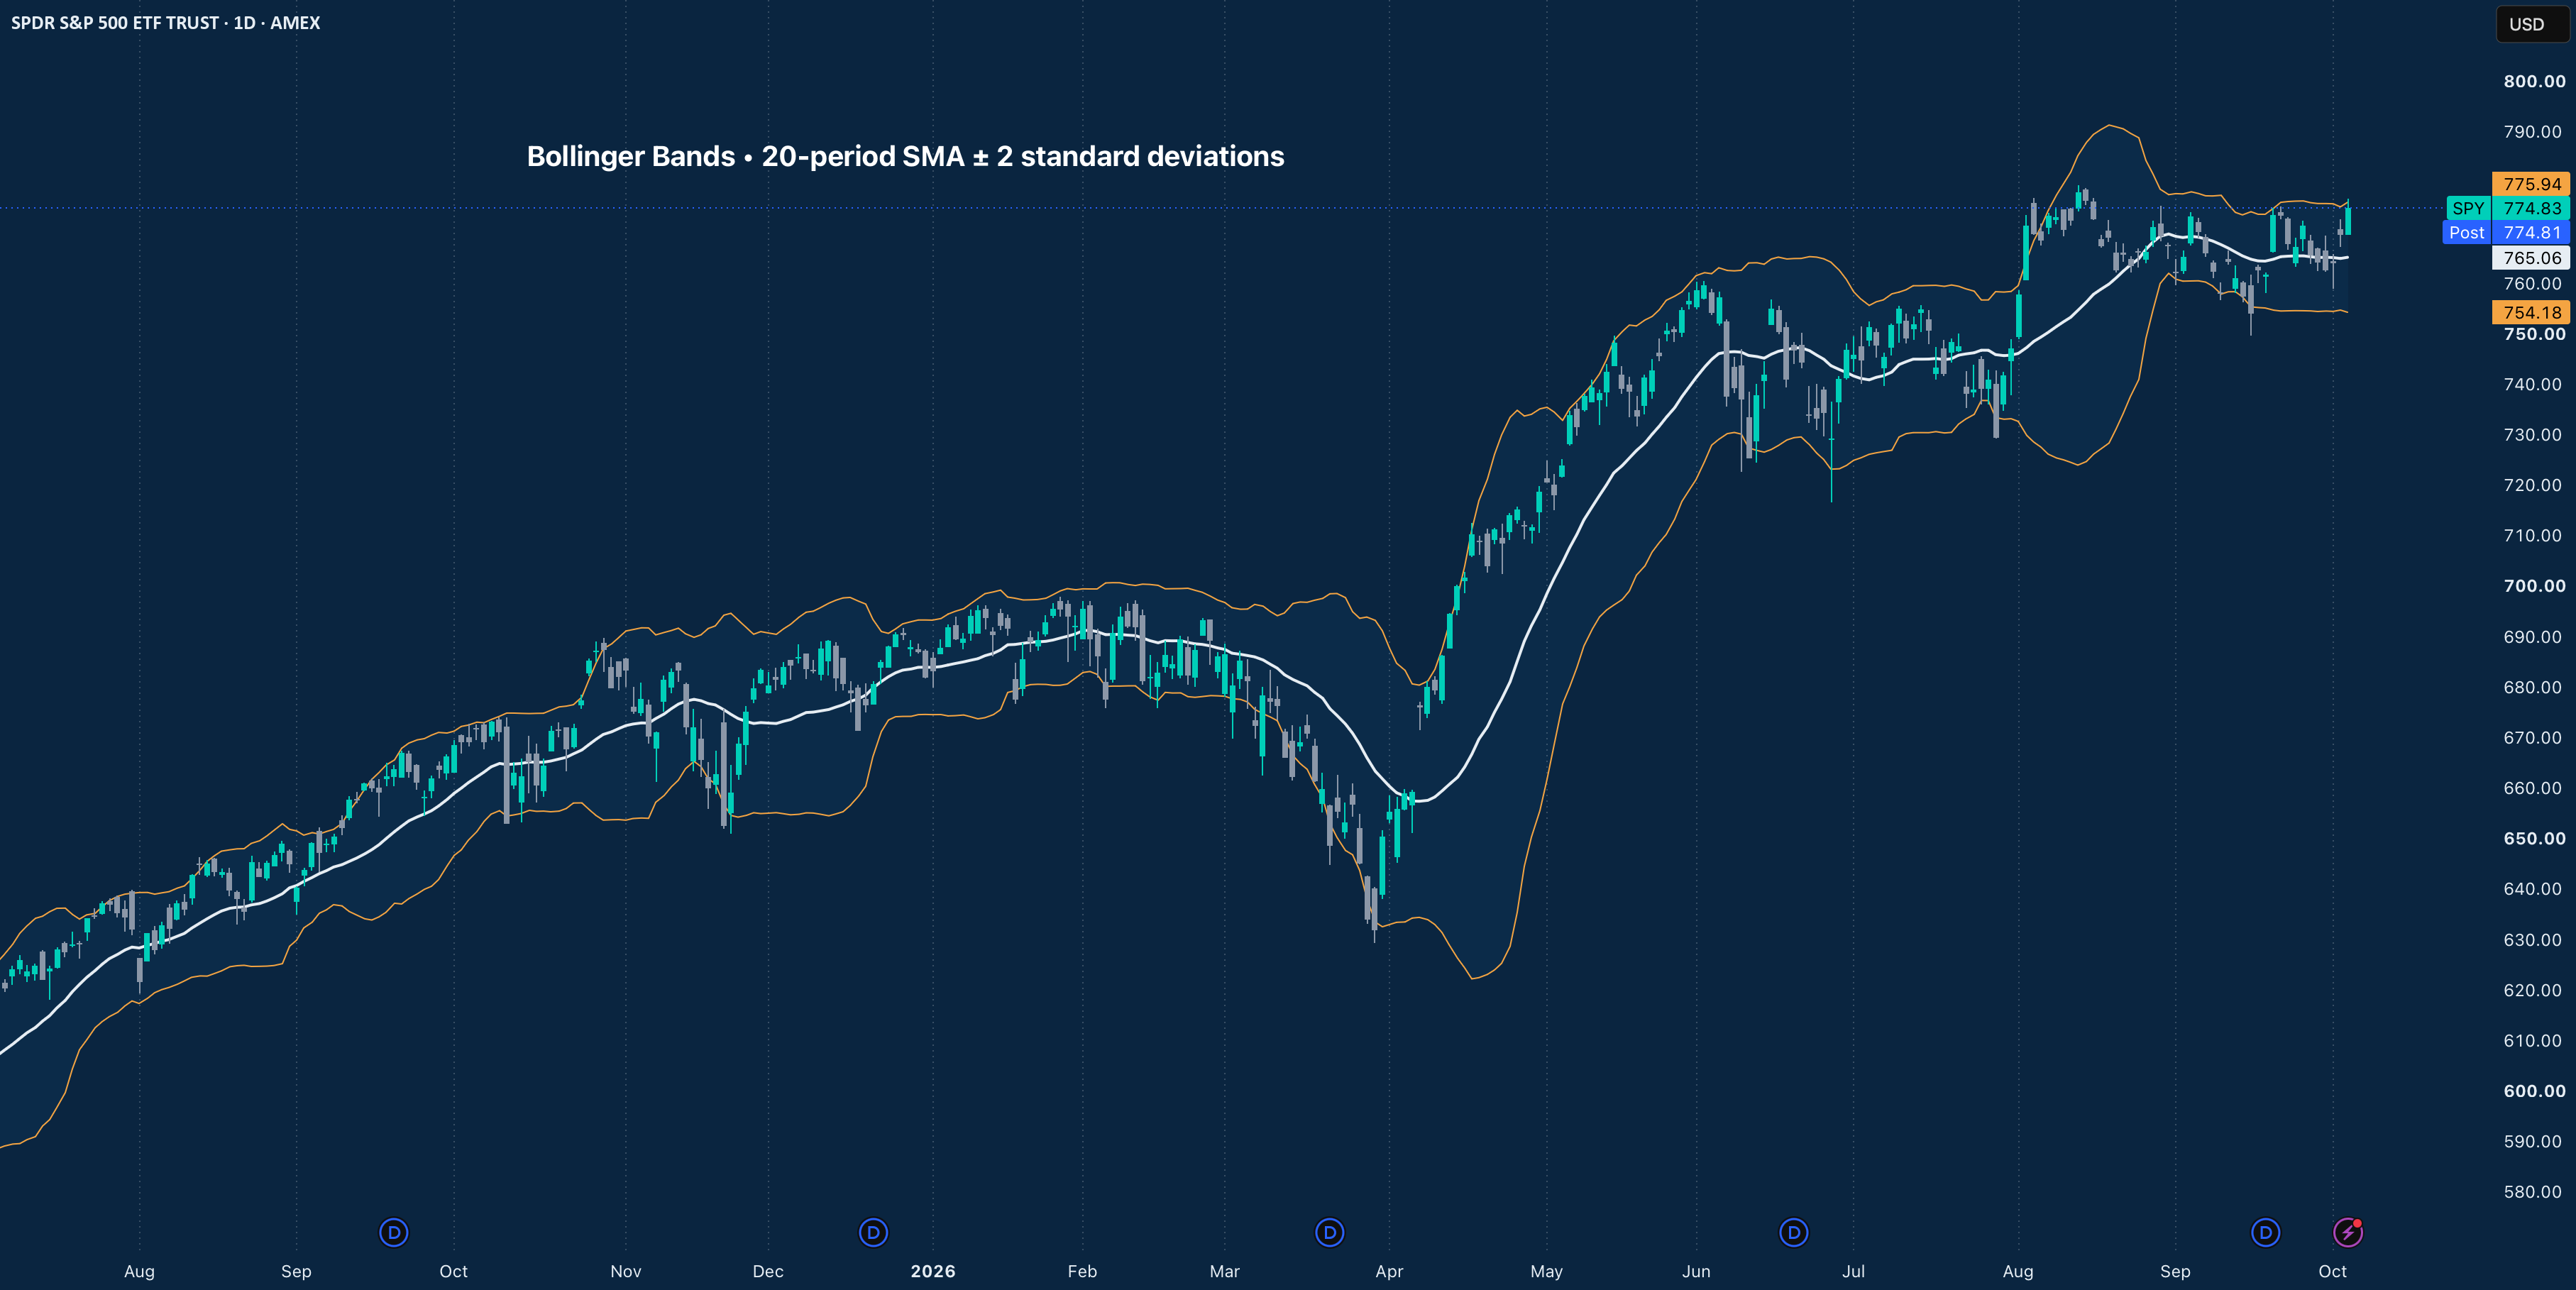The image size is (2576, 1290).
Task: Click the 2026 label on time axis
Action: pos(933,1271)
